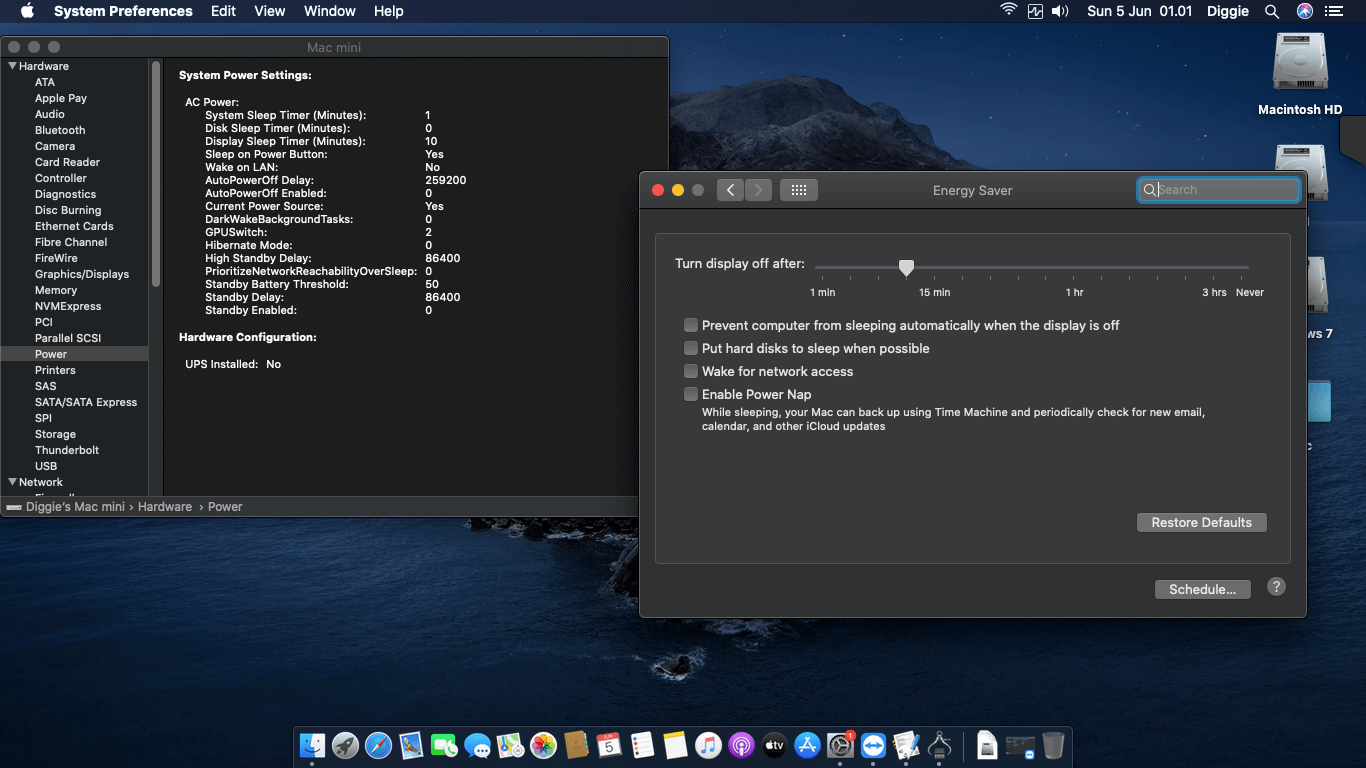1366x768 pixels.
Task: Focus the Energy Saver search field
Action: coord(1219,190)
